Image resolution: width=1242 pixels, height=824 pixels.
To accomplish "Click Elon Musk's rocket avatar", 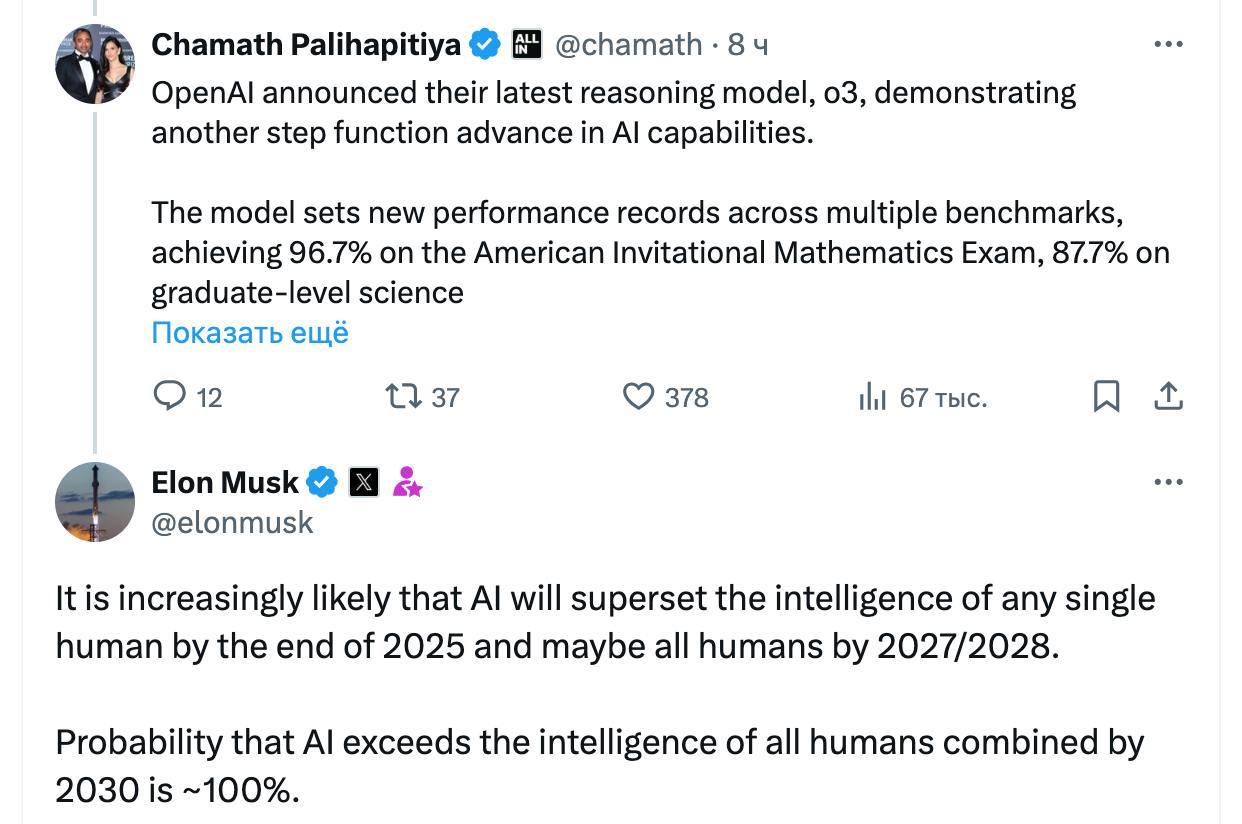I will pos(95,502).
